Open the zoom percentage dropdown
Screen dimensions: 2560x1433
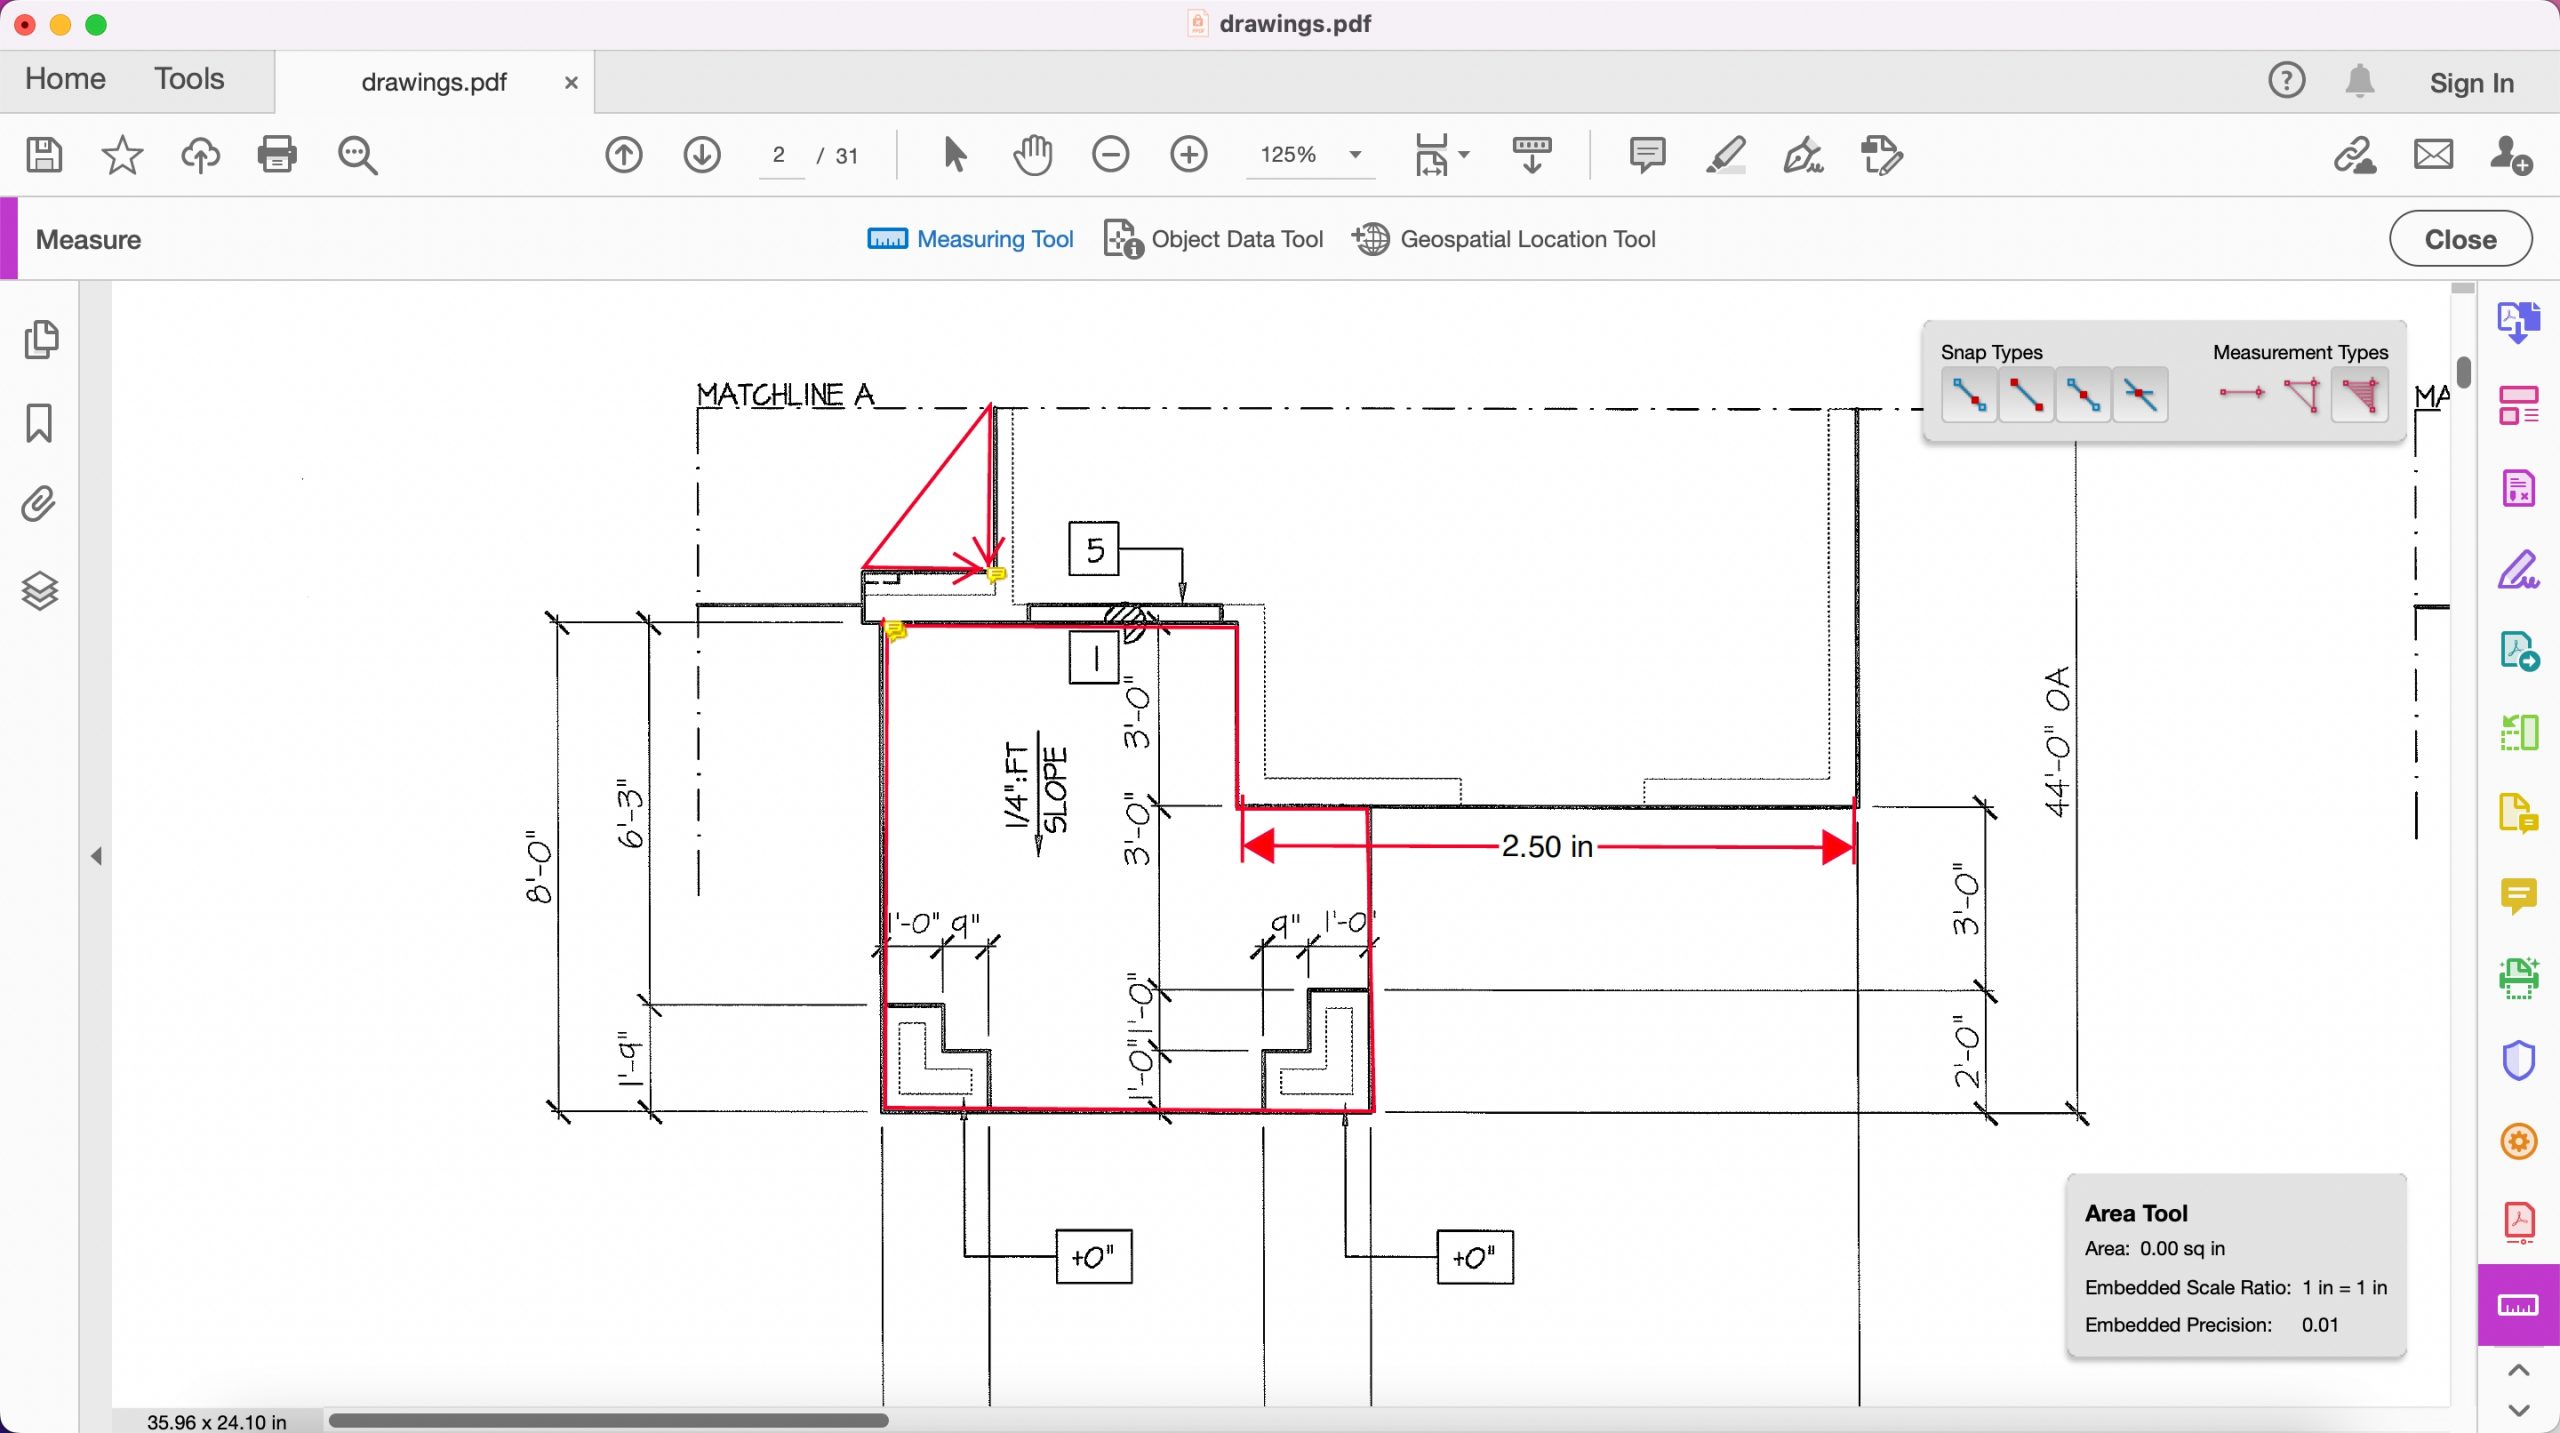(x=1355, y=155)
